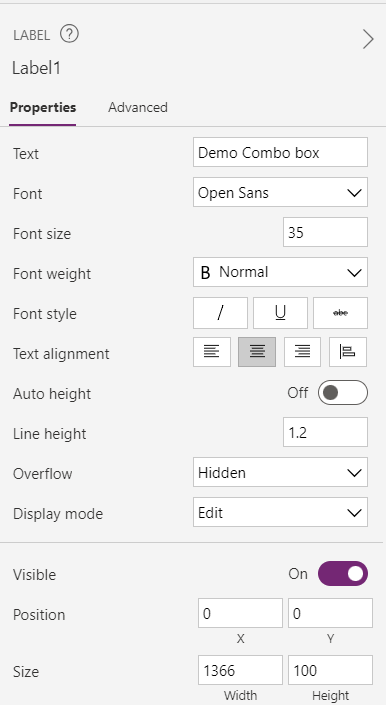386x705 pixels.
Task: Turn off the Visible toggle
Action: coord(343,574)
